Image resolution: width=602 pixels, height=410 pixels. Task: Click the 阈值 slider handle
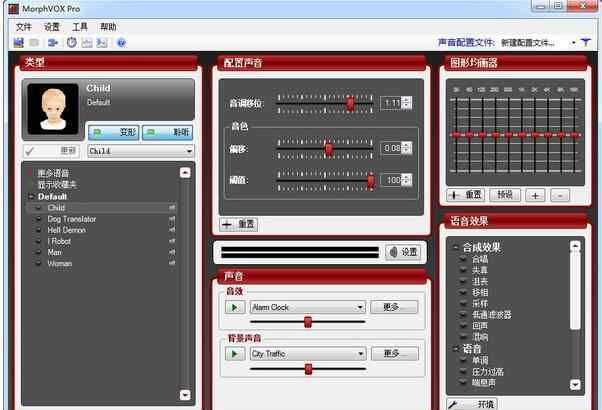pyautogui.click(x=371, y=180)
